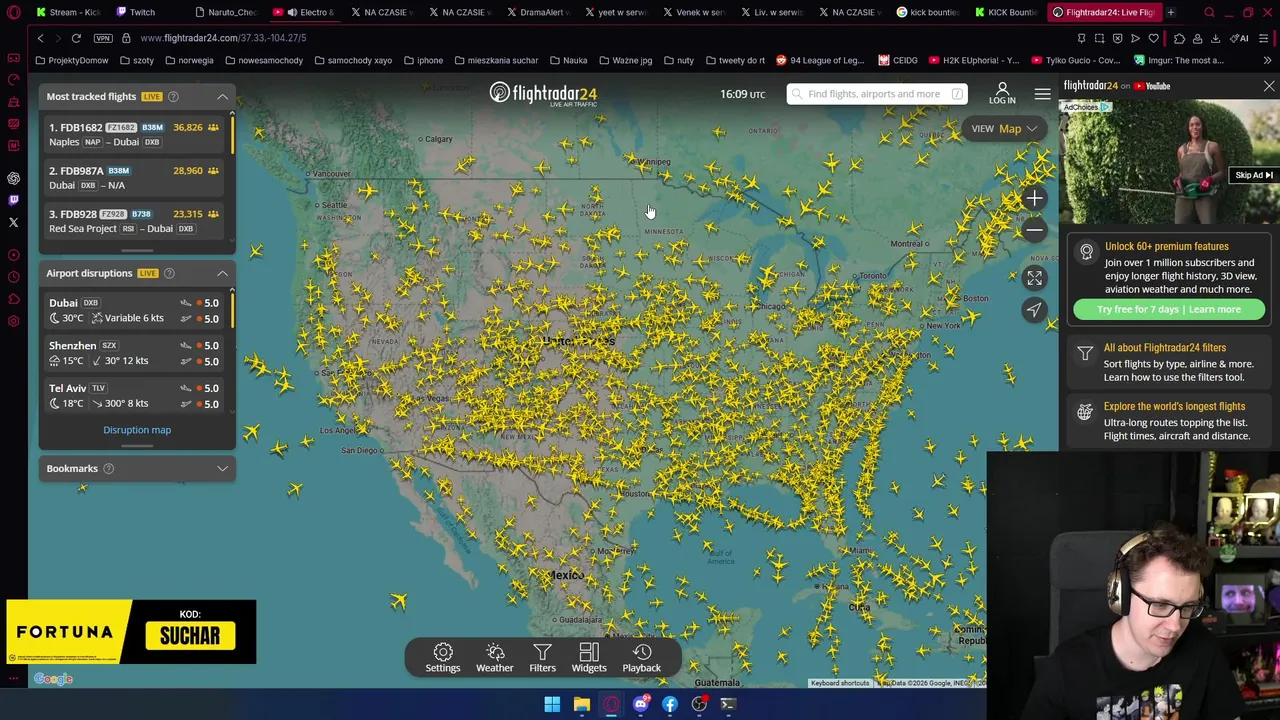1280x720 pixels.
Task: Select Tel Aviv TLV airport disruption
Action: (136, 395)
